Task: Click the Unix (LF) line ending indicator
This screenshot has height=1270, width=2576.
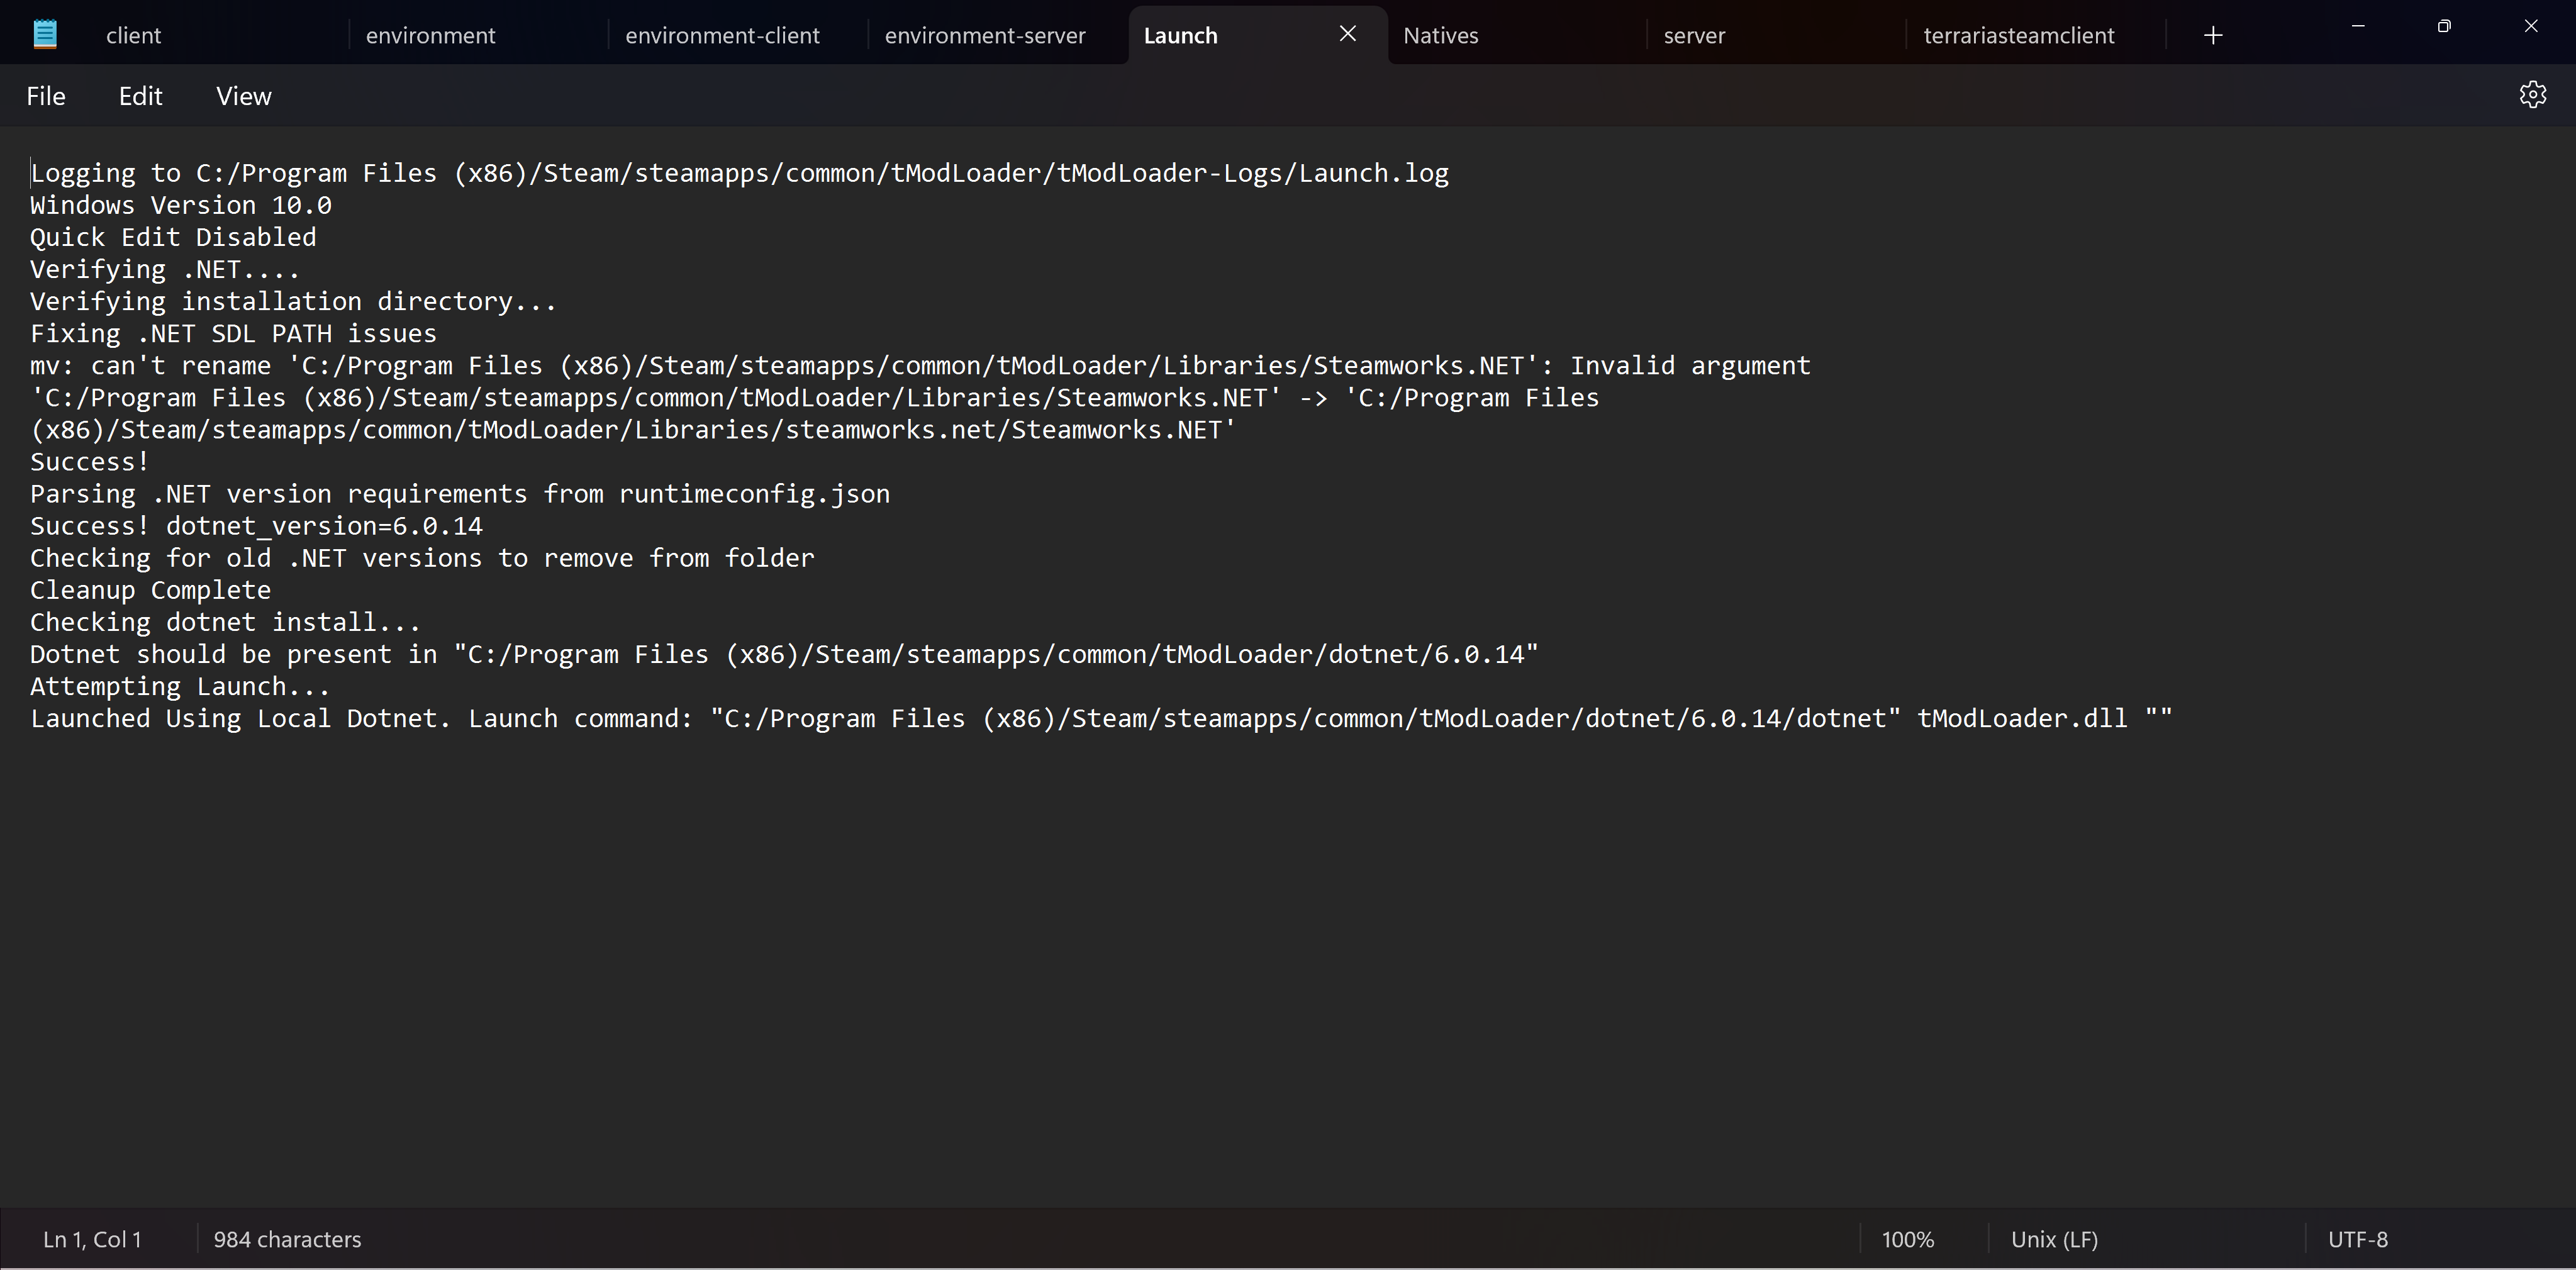Action: point(2054,1239)
